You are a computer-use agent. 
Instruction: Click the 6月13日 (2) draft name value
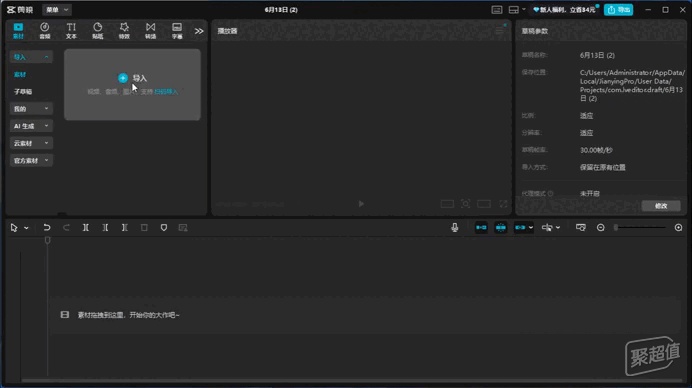point(597,55)
